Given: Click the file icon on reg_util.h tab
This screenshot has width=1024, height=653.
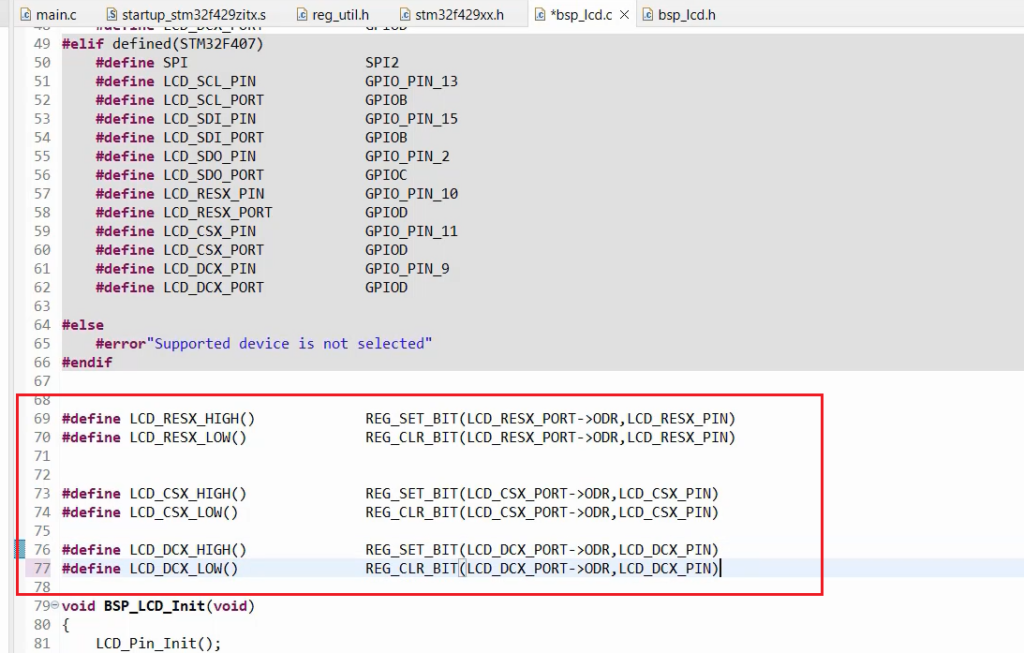Looking at the screenshot, I should click(302, 14).
